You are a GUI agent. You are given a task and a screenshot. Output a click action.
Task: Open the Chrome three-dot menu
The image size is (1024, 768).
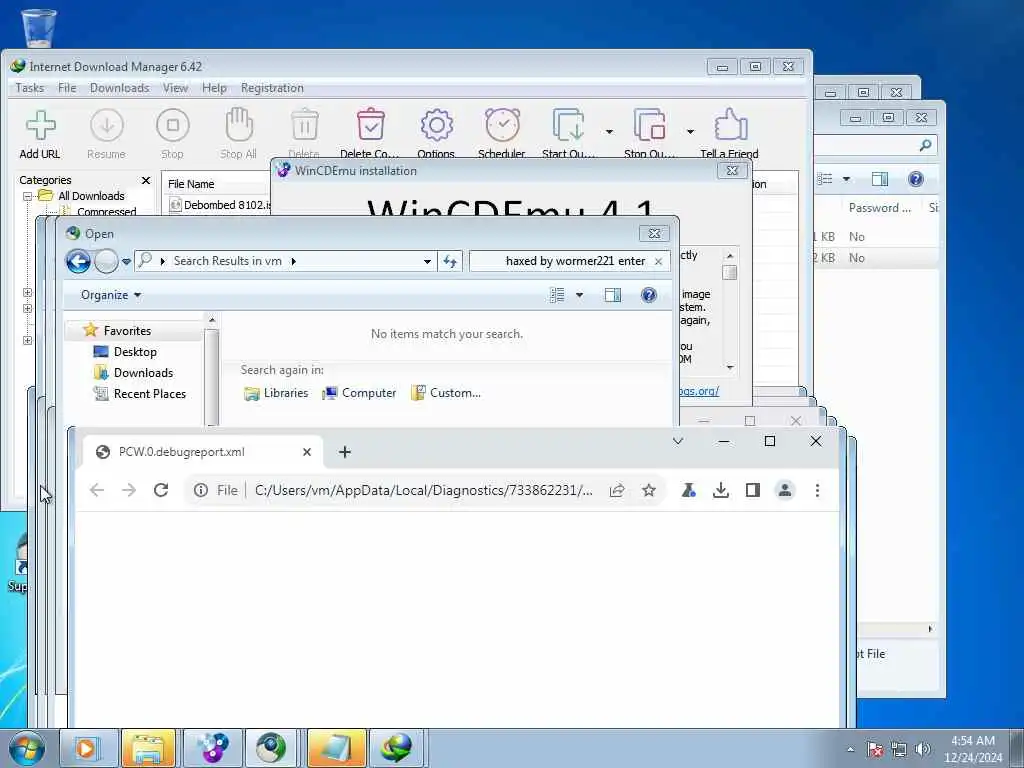click(817, 490)
